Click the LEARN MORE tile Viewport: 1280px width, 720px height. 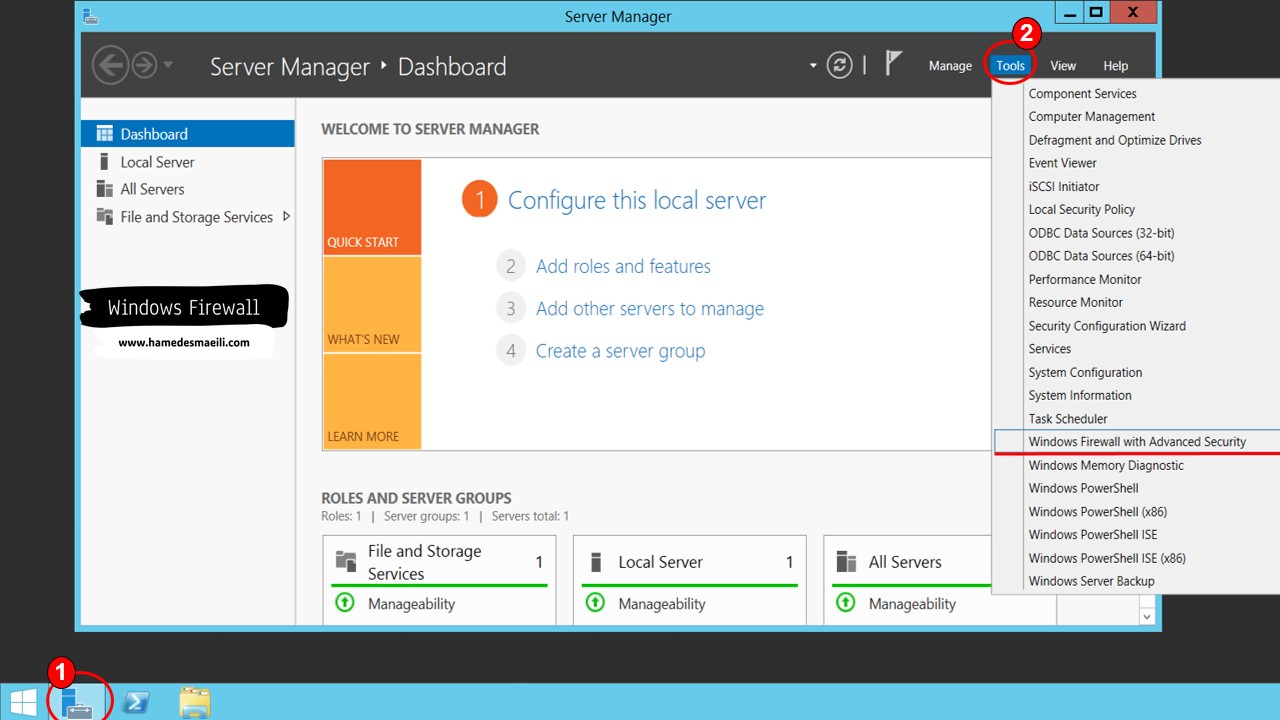click(372, 401)
